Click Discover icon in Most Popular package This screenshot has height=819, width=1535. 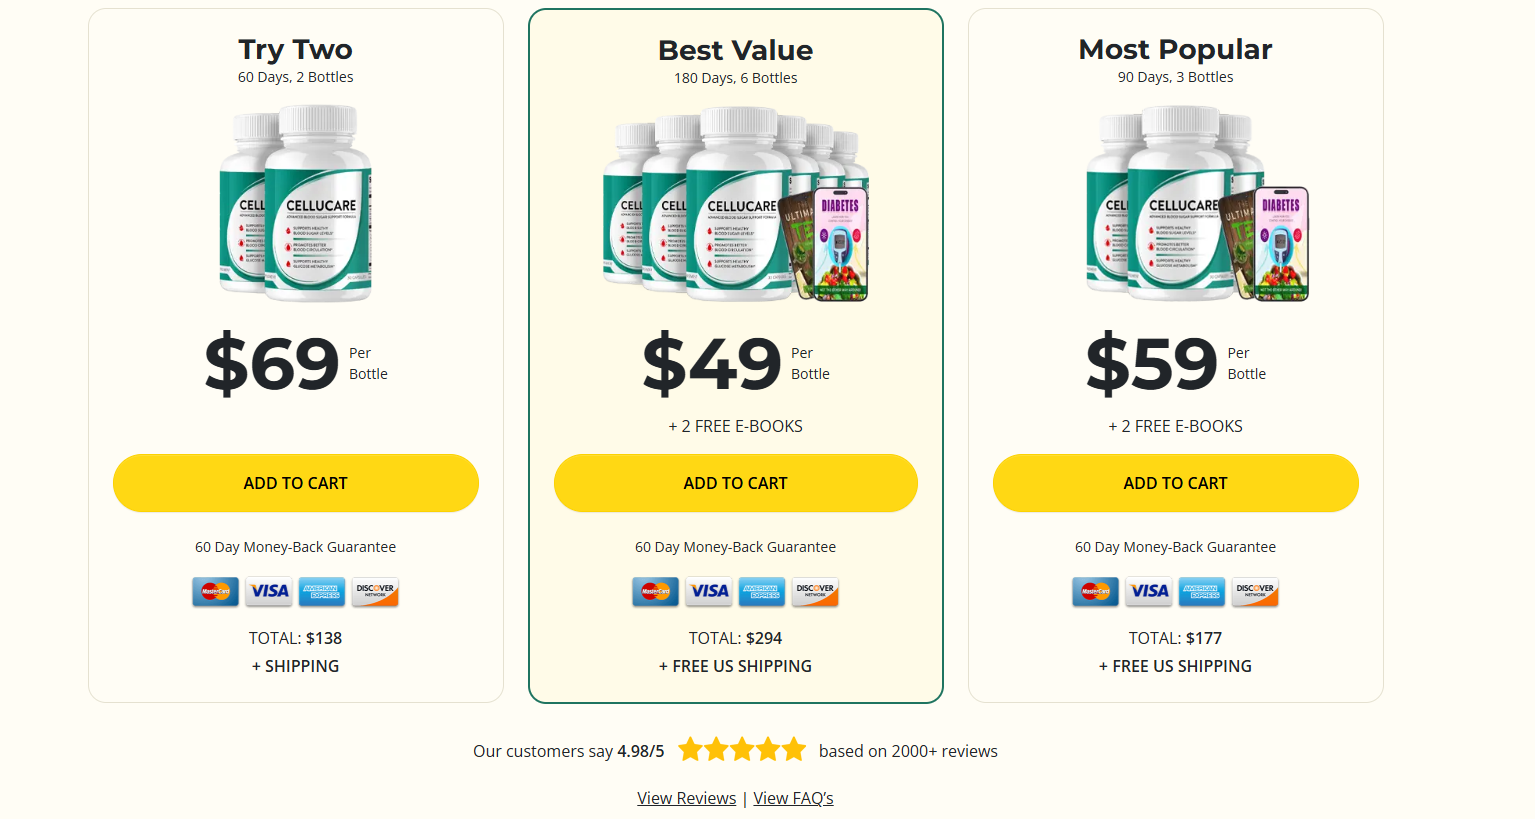pos(1255,591)
